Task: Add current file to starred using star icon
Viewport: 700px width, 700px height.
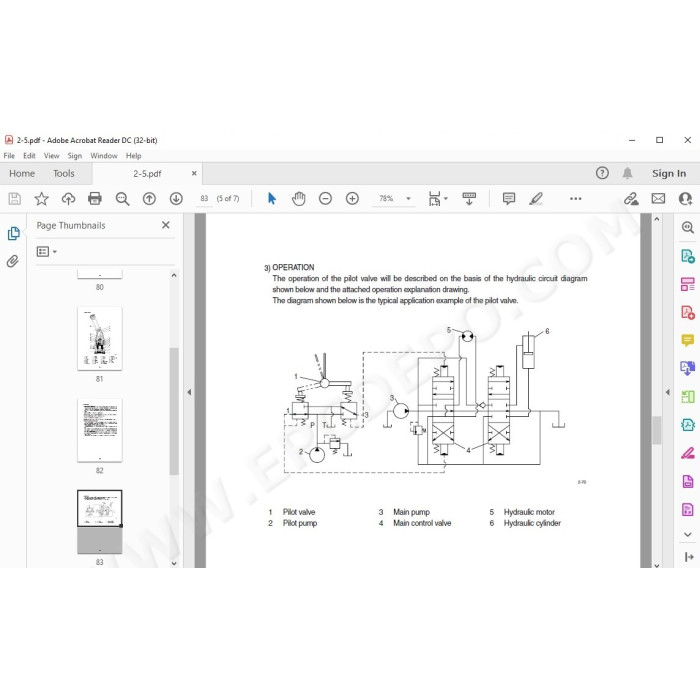Action: tap(42, 199)
